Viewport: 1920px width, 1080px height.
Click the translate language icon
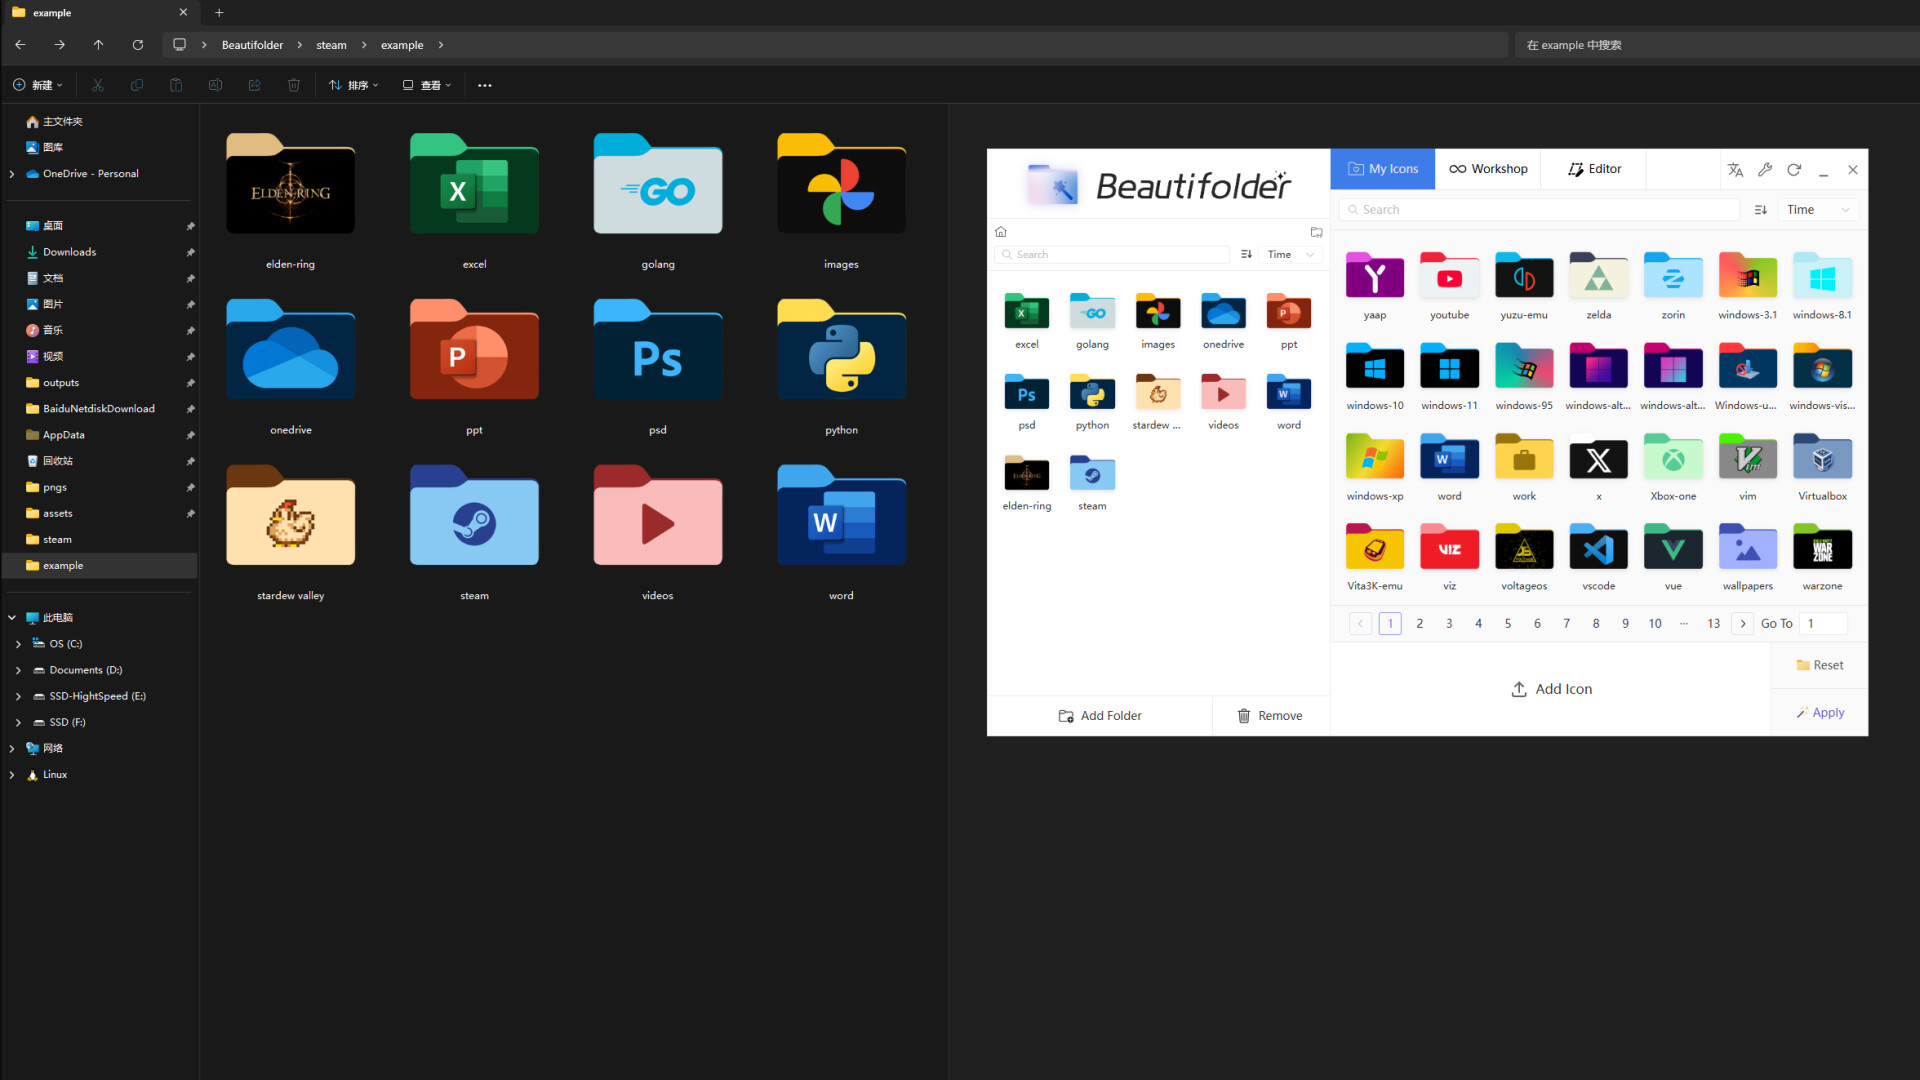pyautogui.click(x=1735, y=170)
